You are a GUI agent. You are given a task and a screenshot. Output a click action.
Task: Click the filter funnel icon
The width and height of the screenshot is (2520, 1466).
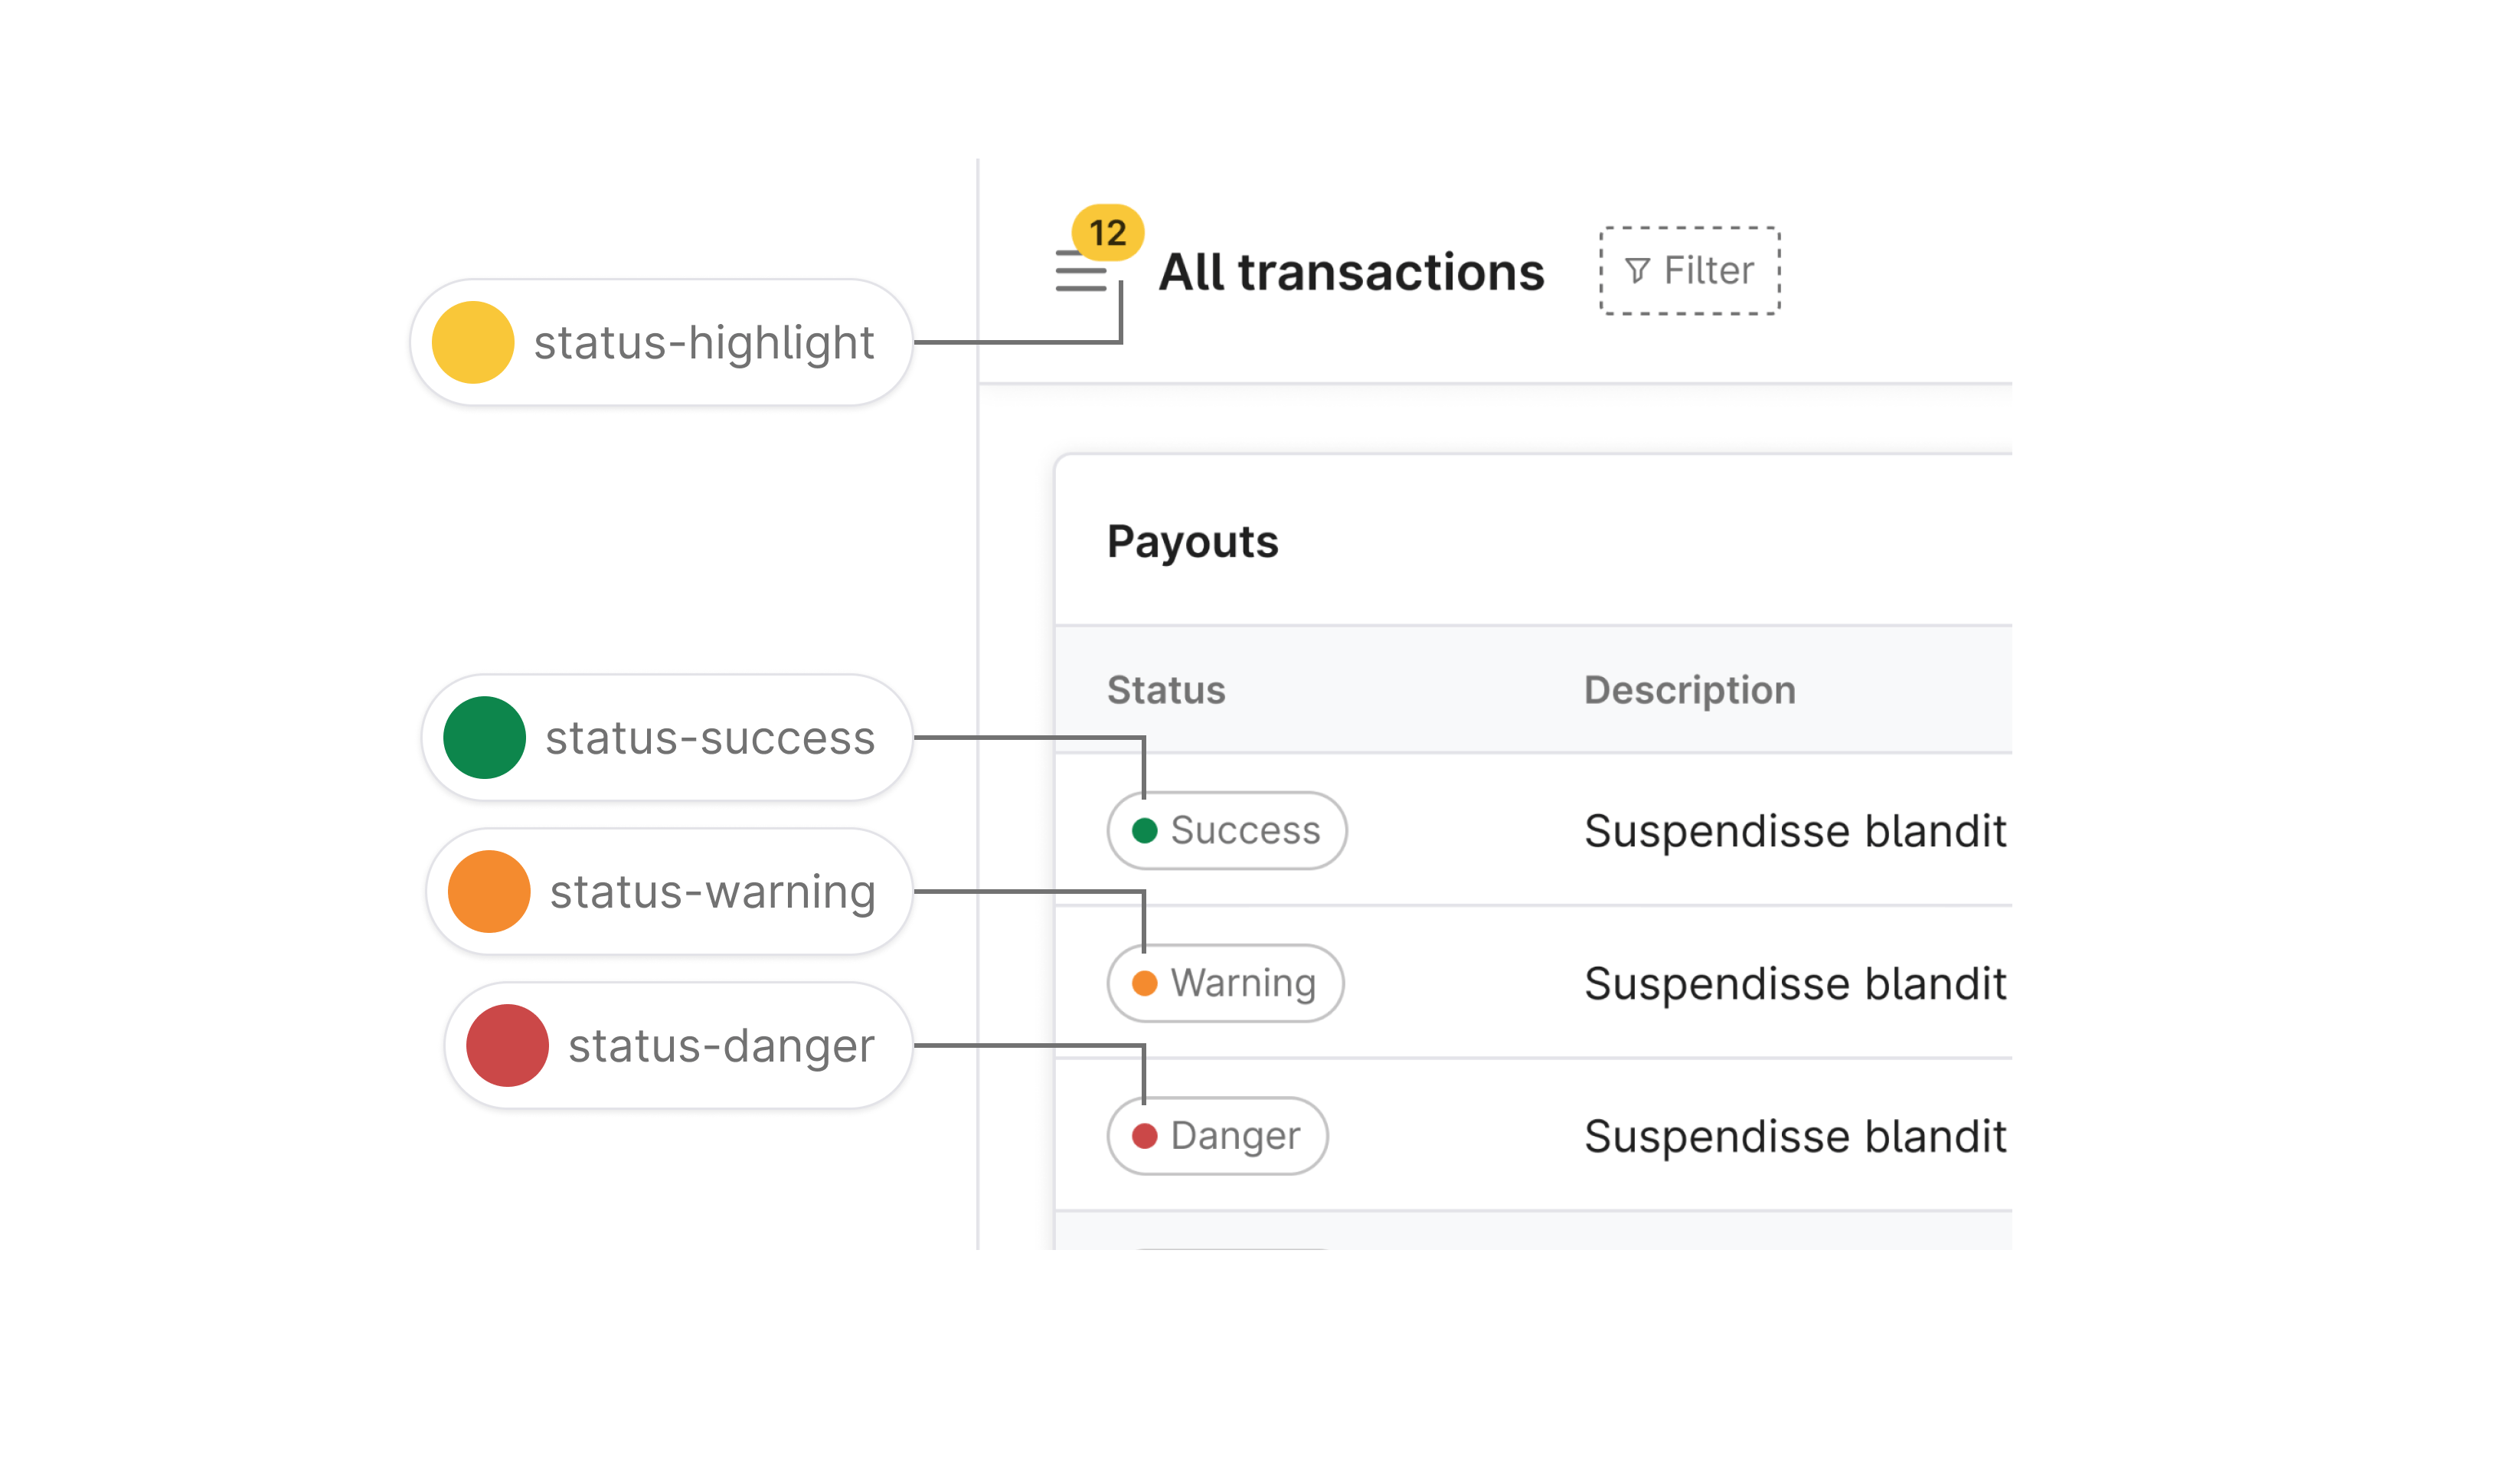pos(1637,270)
